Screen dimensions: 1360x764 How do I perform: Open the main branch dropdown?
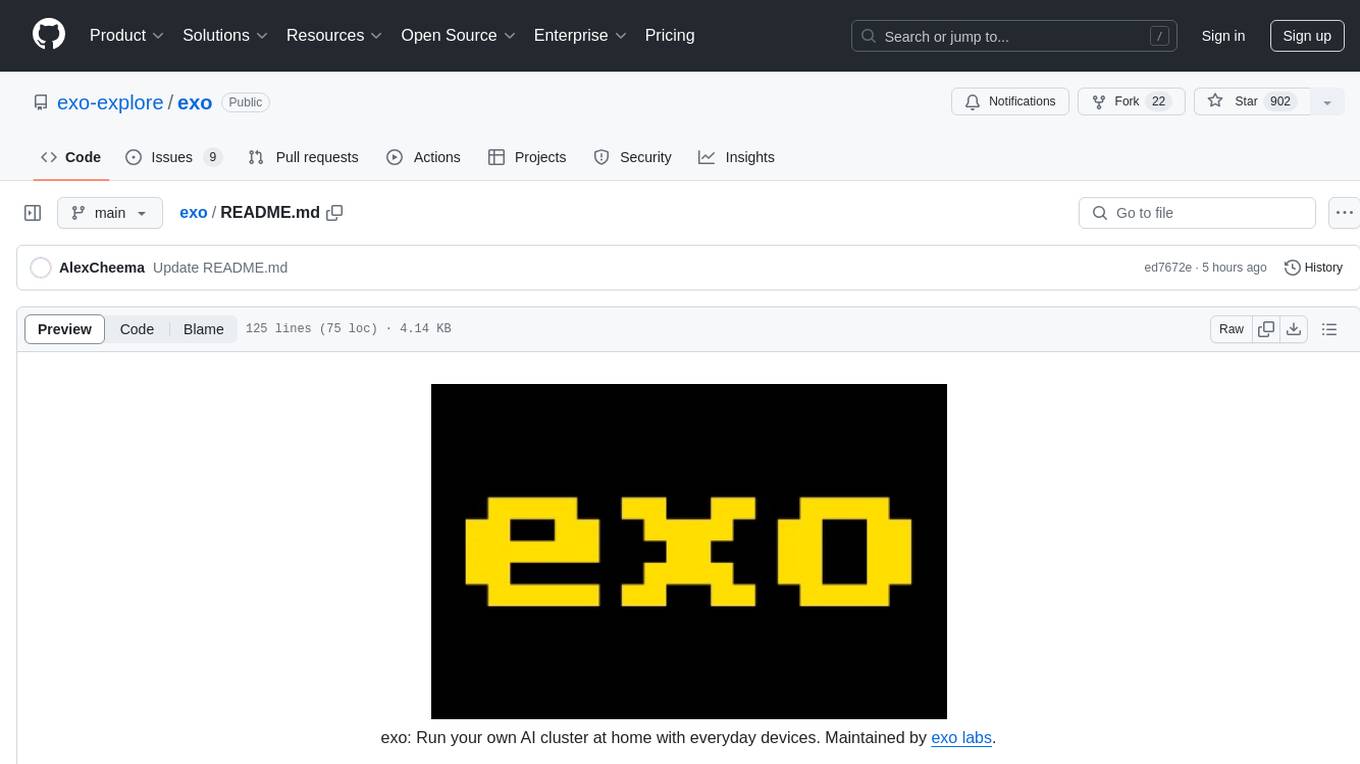(x=109, y=213)
